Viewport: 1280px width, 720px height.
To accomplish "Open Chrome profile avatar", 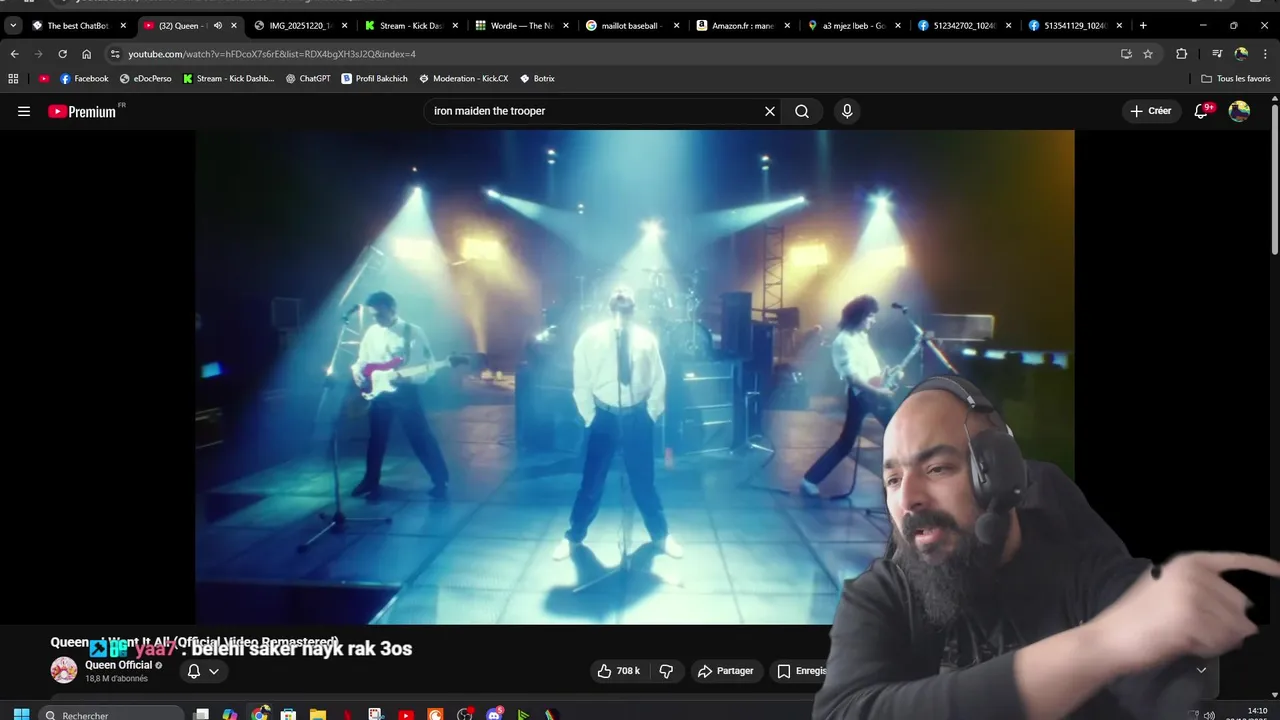I will 1241,54.
